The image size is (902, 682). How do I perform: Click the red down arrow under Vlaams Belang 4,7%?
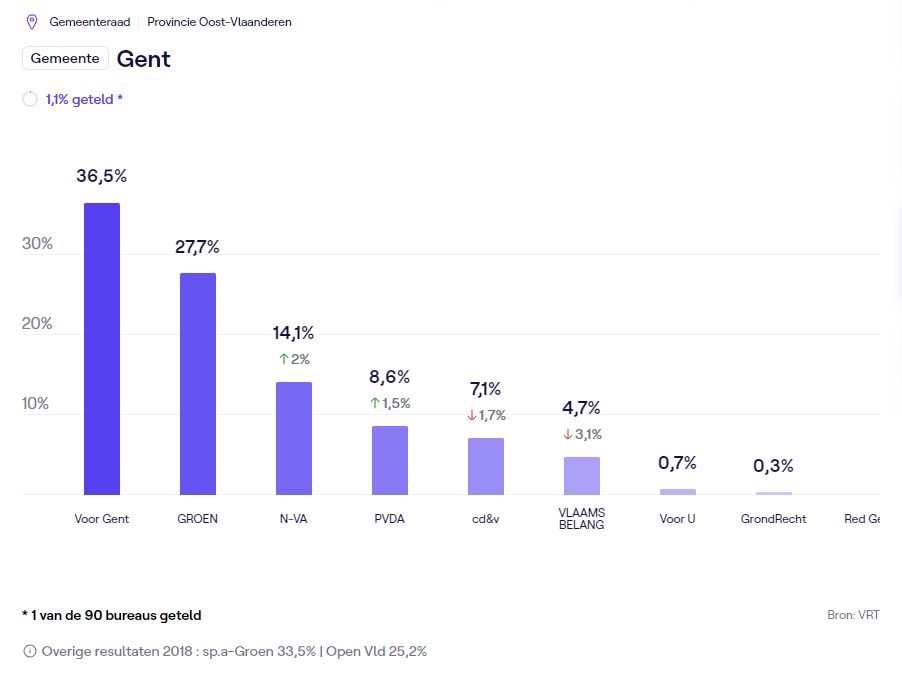tap(568, 434)
